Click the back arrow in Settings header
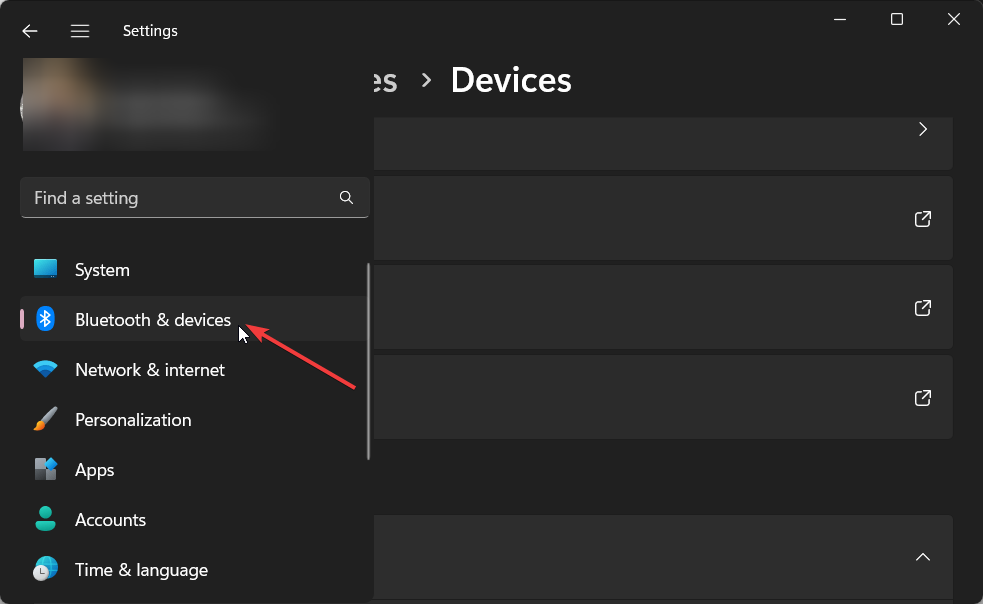 [x=29, y=31]
